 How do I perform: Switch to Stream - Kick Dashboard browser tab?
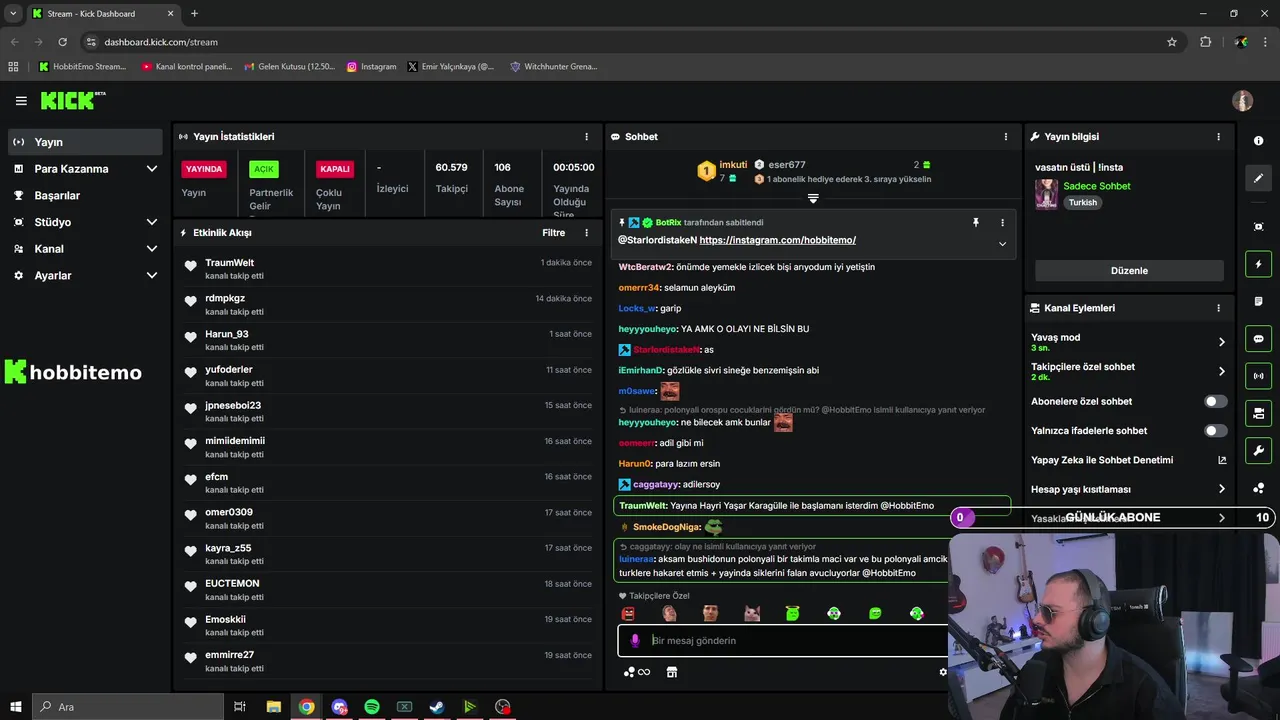(x=103, y=13)
